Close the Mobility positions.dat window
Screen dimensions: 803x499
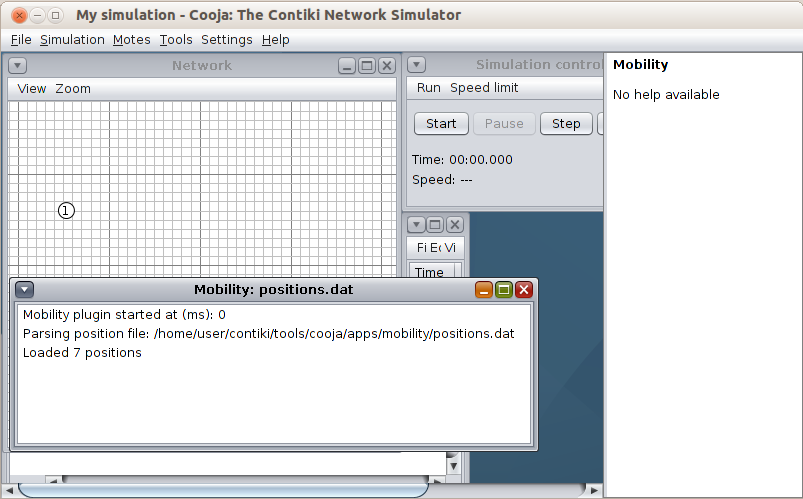pyautogui.click(x=523, y=290)
